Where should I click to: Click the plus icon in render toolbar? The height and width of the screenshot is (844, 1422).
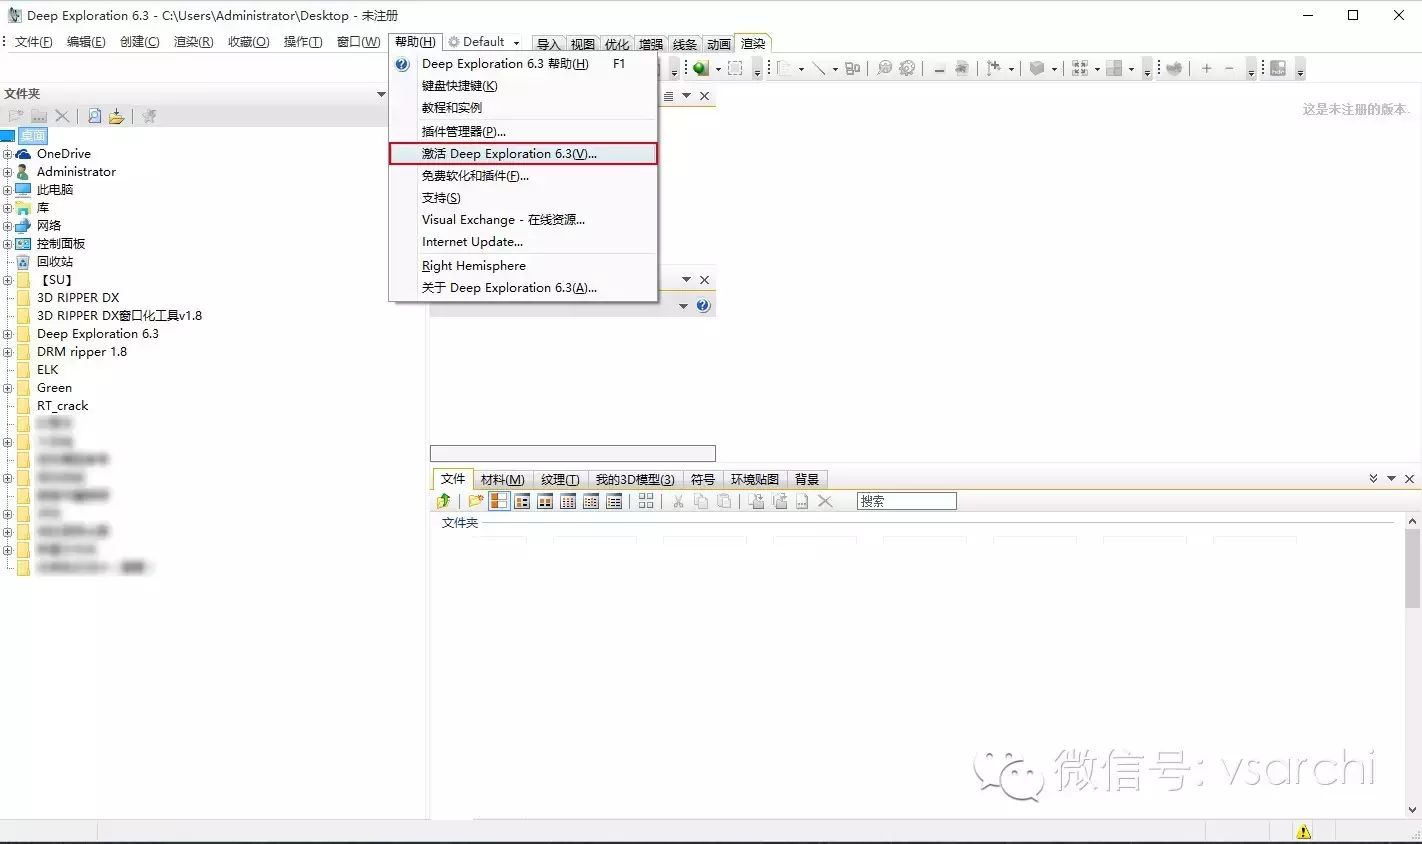pos(1206,68)
